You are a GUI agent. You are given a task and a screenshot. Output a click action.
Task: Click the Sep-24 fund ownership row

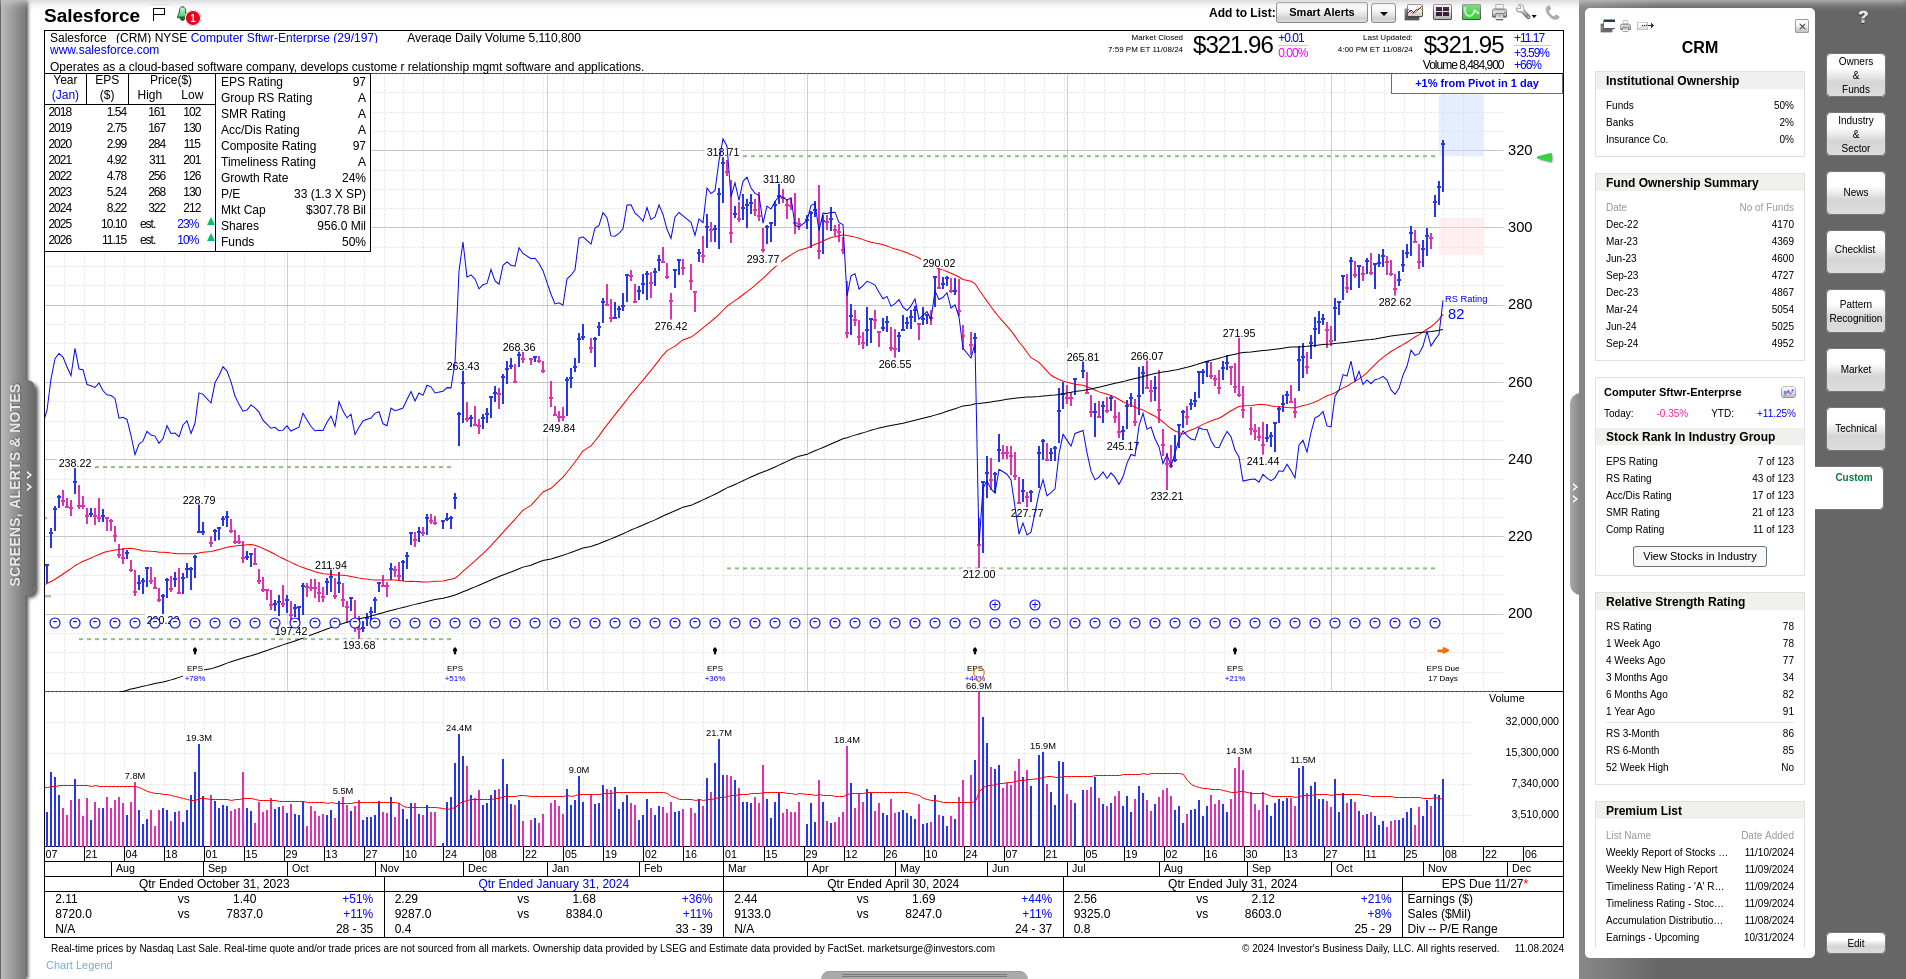pos(1699,343)
